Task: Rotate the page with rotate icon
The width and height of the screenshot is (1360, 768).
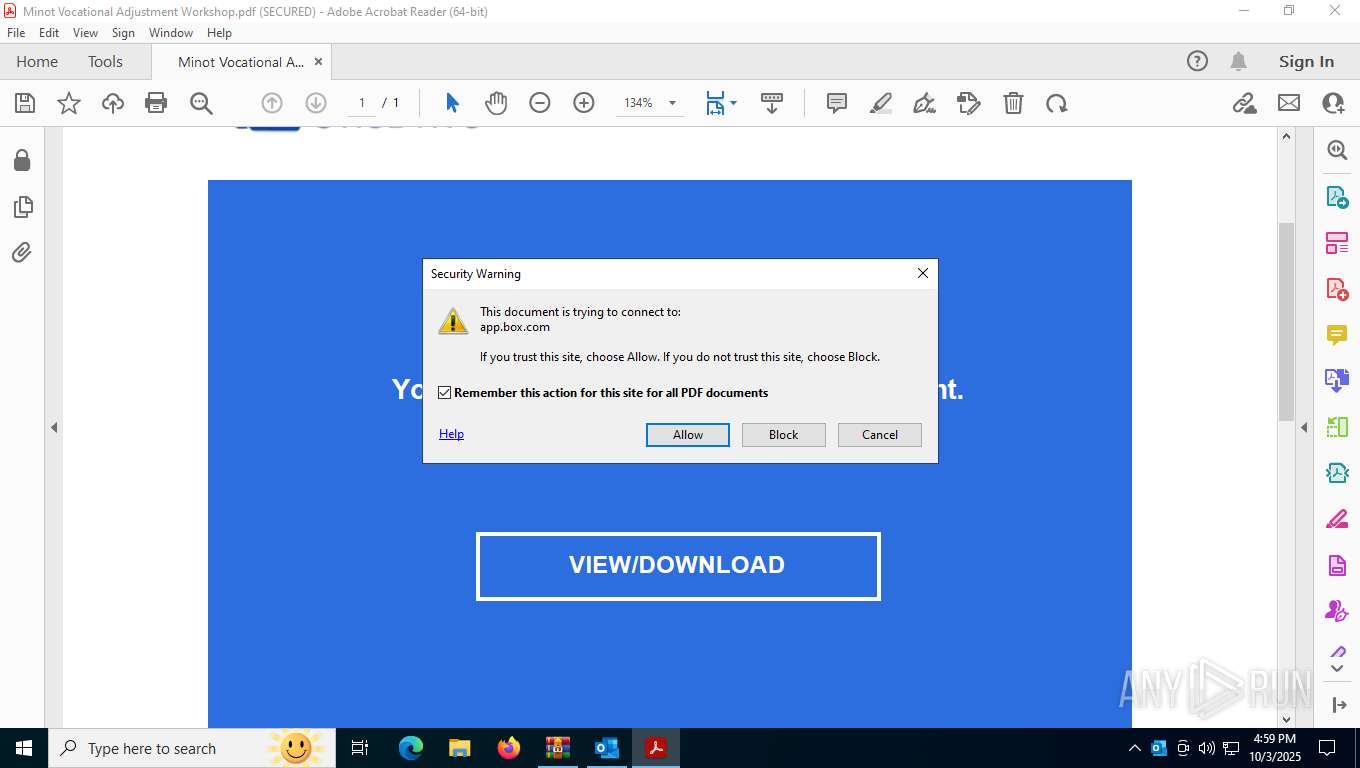Action: 1057,103
